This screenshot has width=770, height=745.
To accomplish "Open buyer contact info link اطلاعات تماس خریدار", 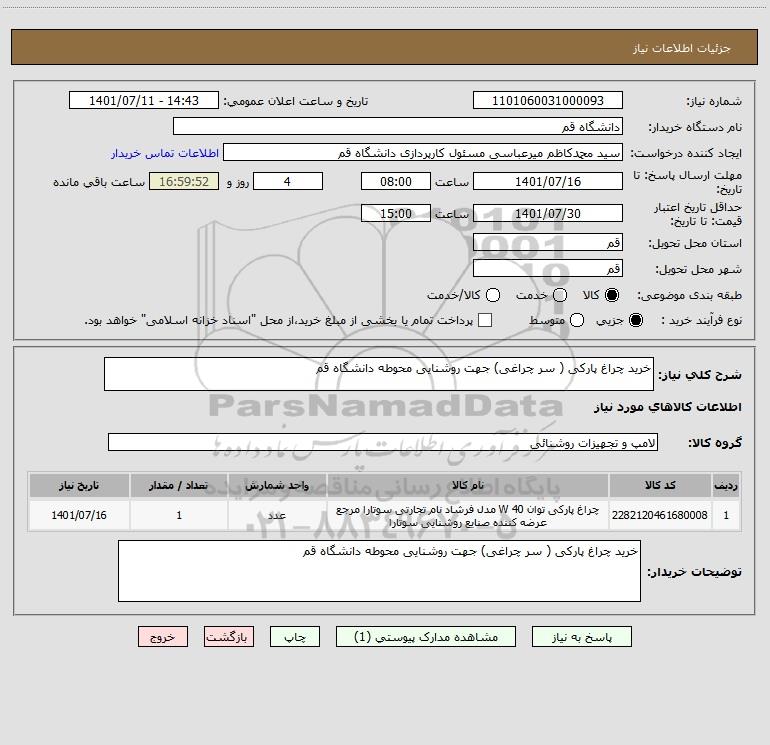I will coord(165,153).
